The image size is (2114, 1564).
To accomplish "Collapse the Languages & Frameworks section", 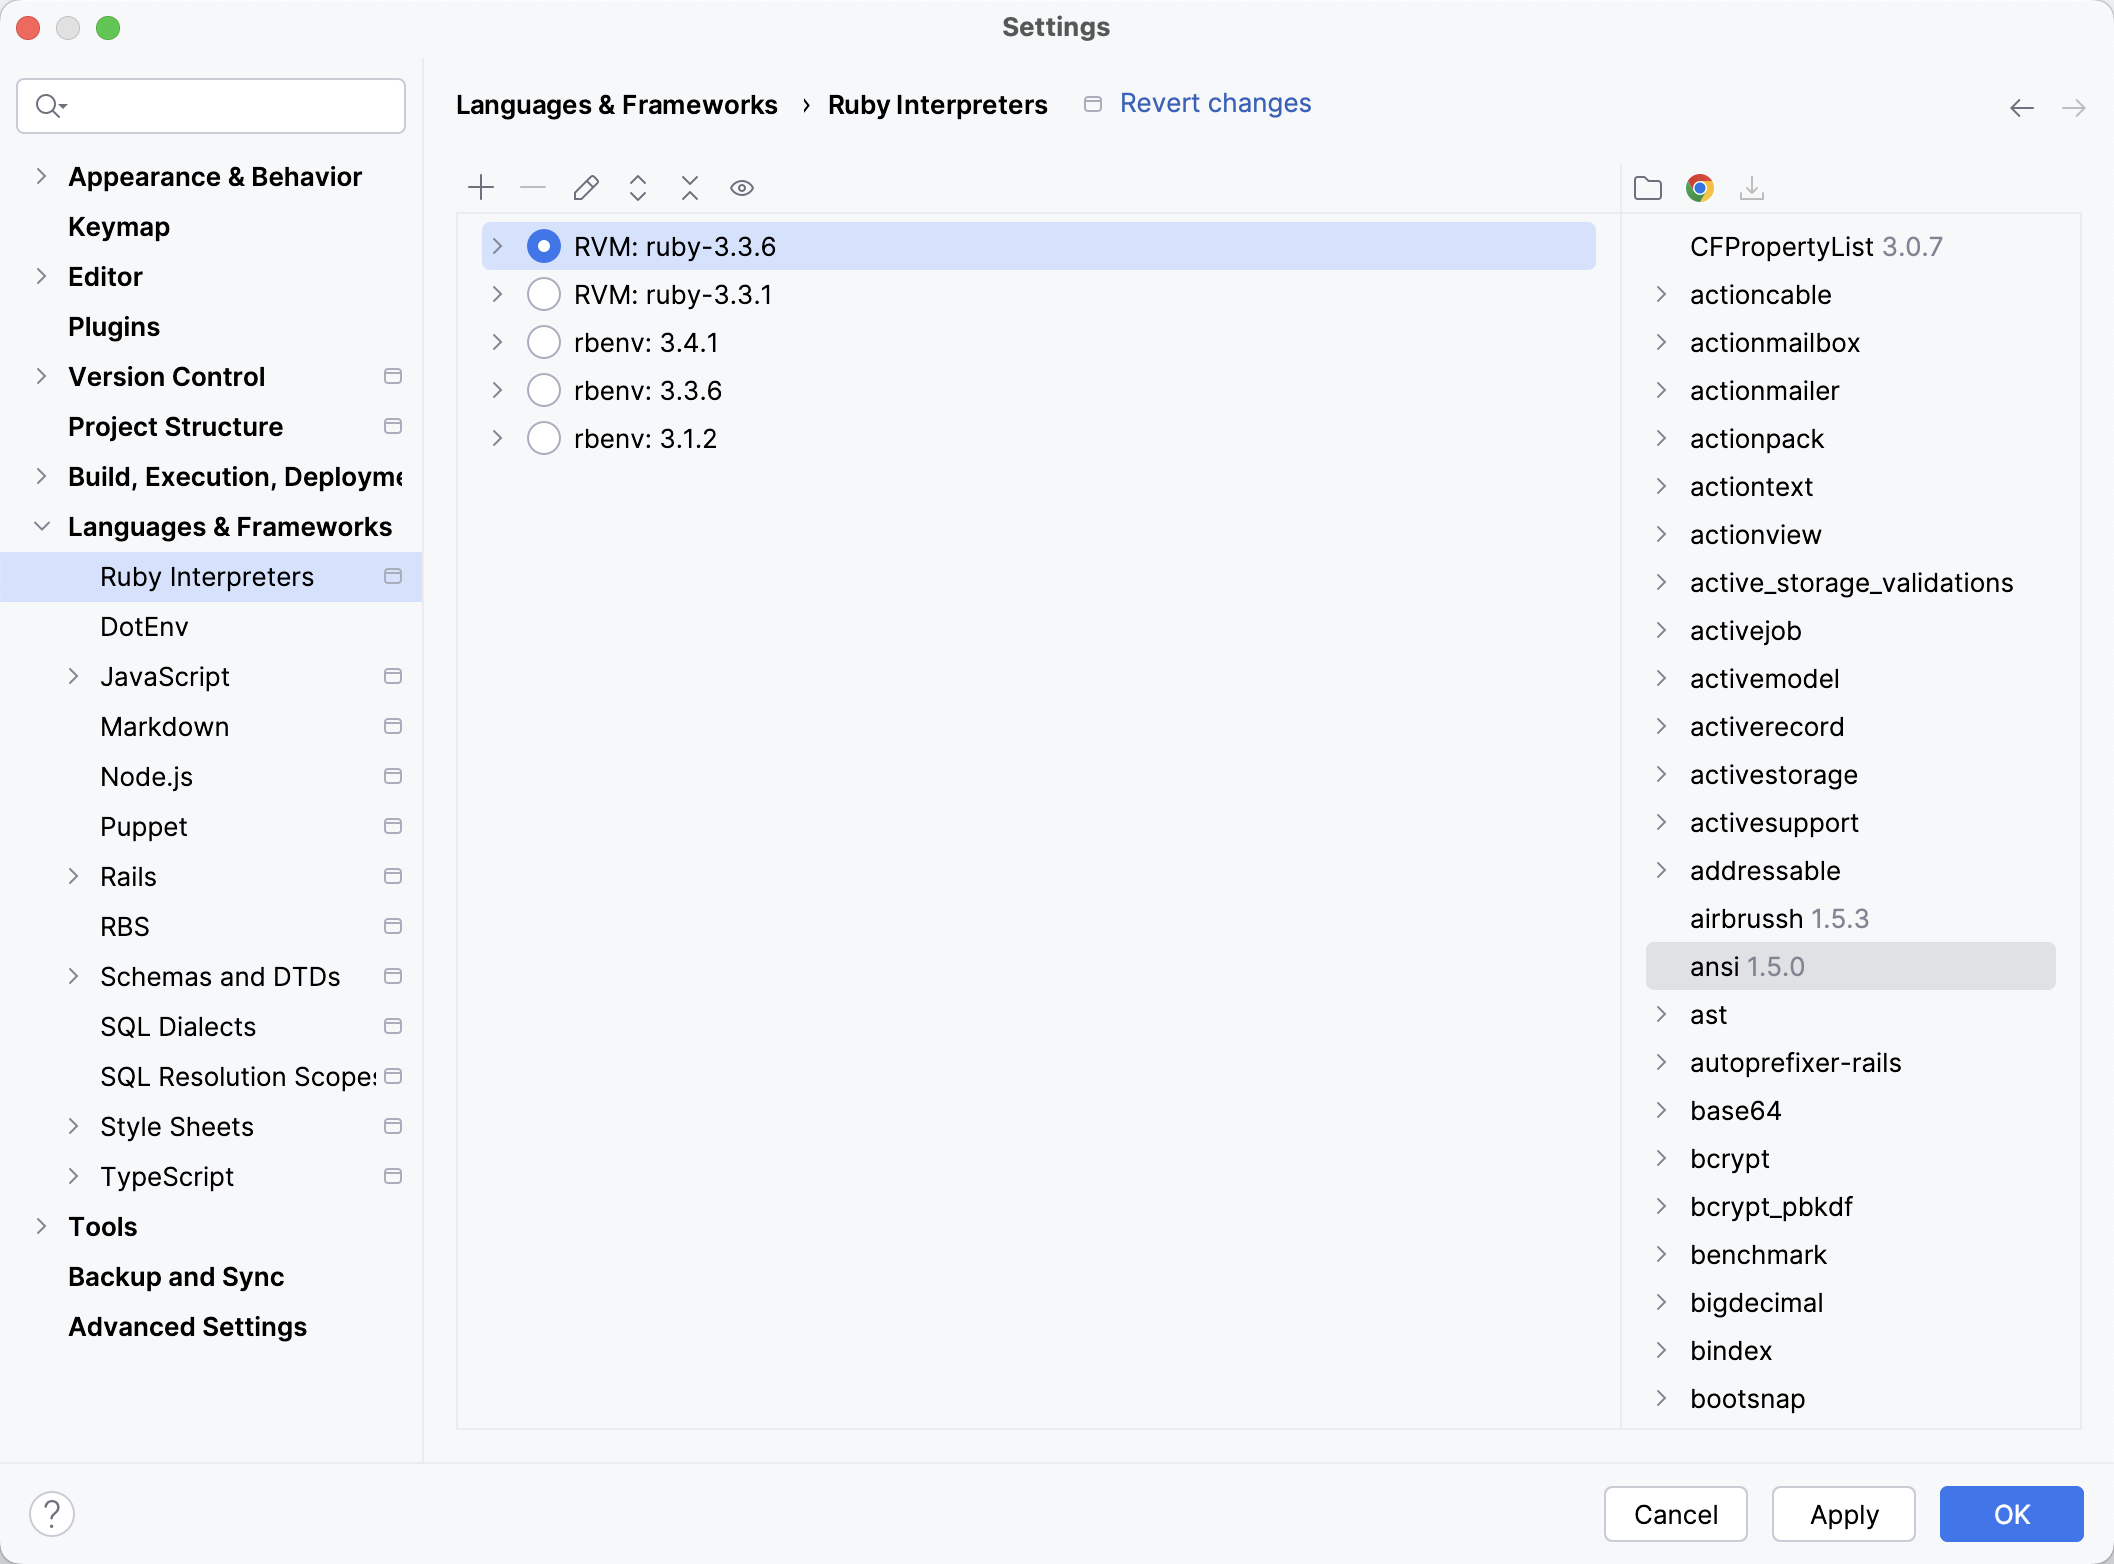I will (x=41, y=526).
